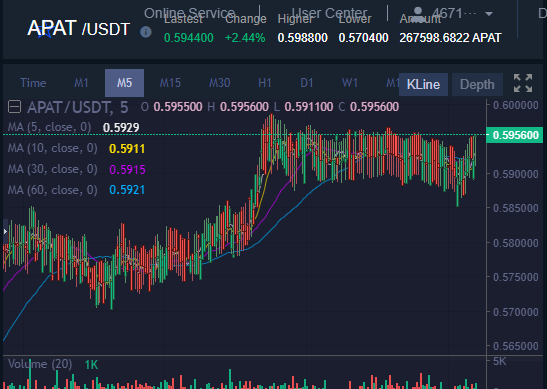
Task: Click current price tag 0.595600 on axis
Action: click(515, 135)
